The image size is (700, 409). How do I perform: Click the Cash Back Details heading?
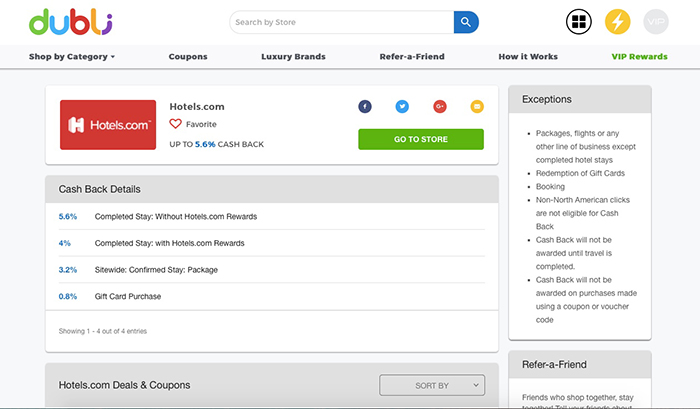click(x=100, y=189)
